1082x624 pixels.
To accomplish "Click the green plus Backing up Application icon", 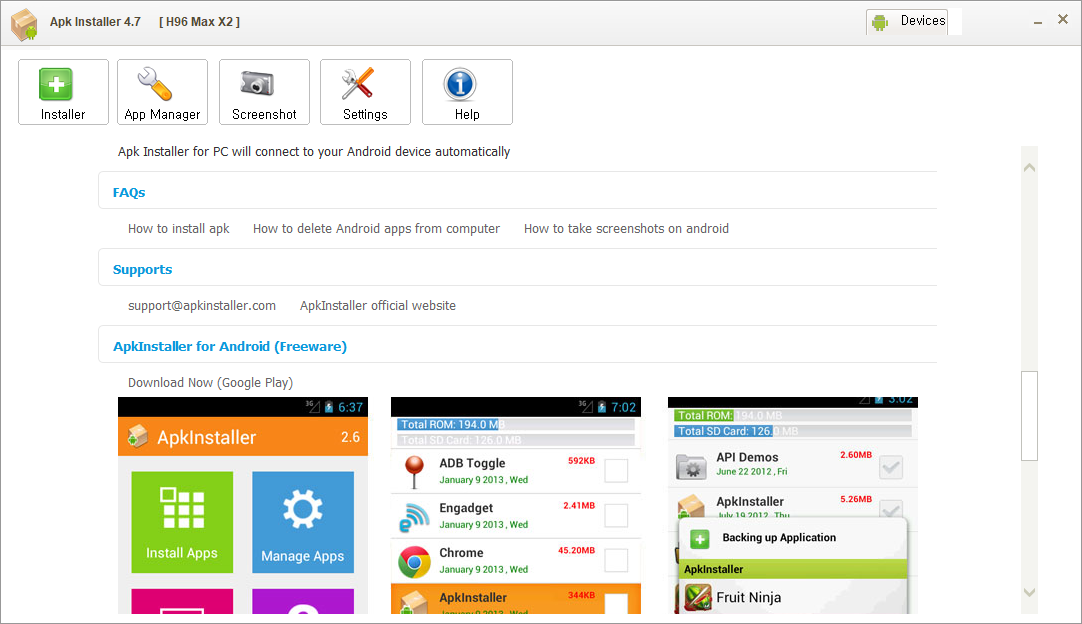I will point(699,539).
